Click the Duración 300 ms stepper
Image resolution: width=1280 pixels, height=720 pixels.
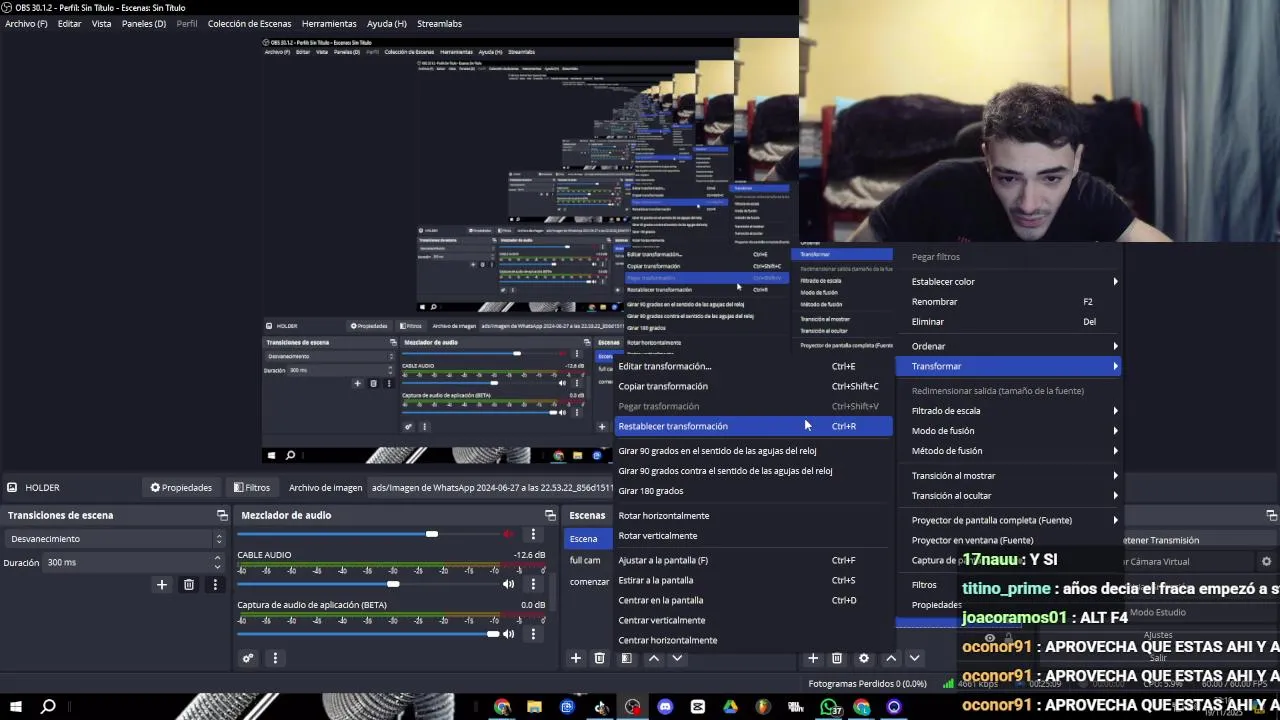(x=219, y=562)
